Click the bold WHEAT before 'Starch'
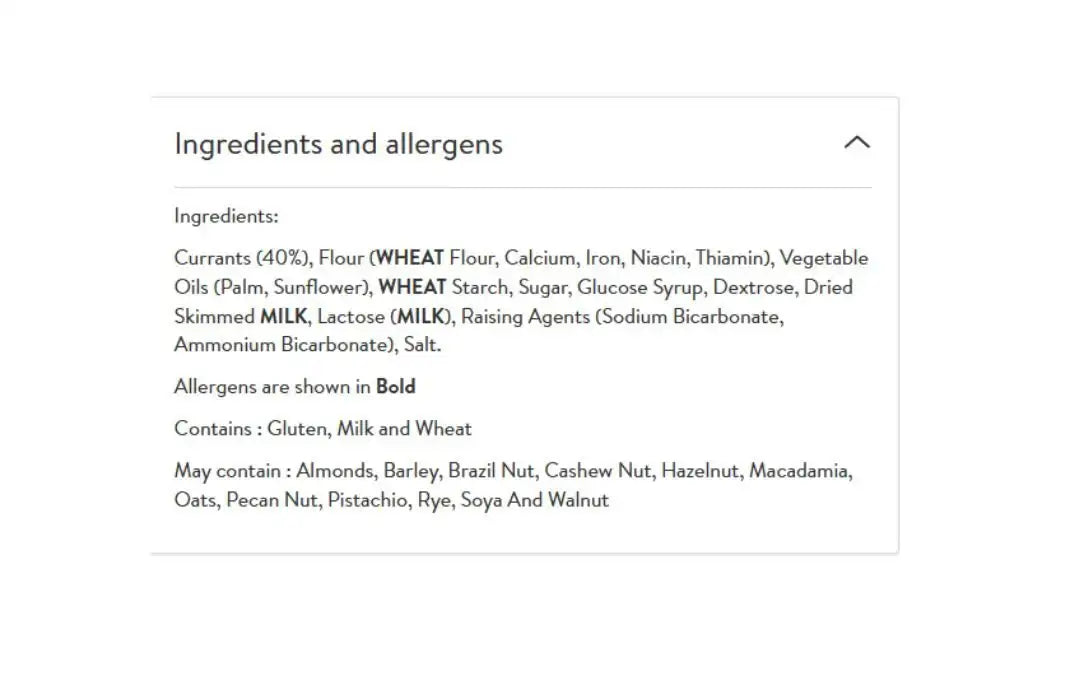Viewport: 1091px width, 675px height. (x=412, y=287)
